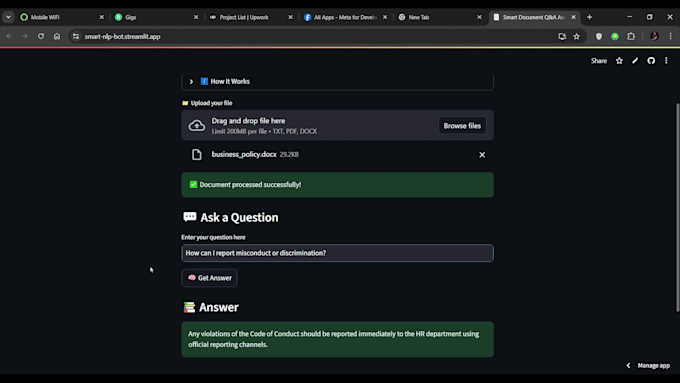Close the Project List Upwork tab
The height and width of the screenshot is (383, 680).
pyautogui.click(x=291, y=17)
